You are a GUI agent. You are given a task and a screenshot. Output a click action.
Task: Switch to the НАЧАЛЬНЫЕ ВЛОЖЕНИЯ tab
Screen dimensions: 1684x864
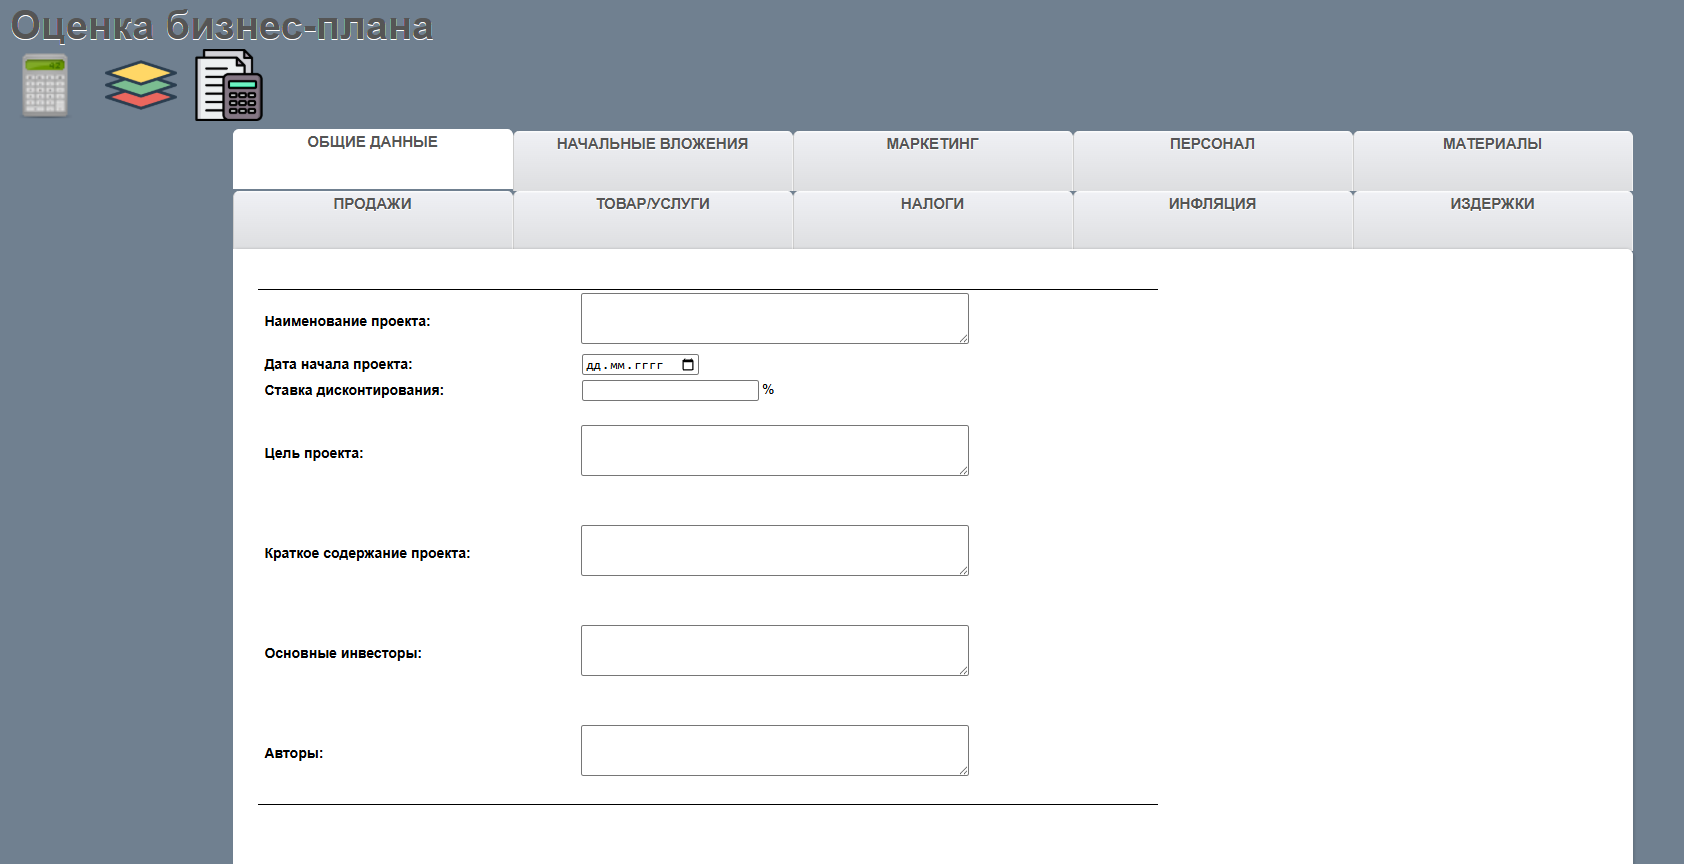653,160
